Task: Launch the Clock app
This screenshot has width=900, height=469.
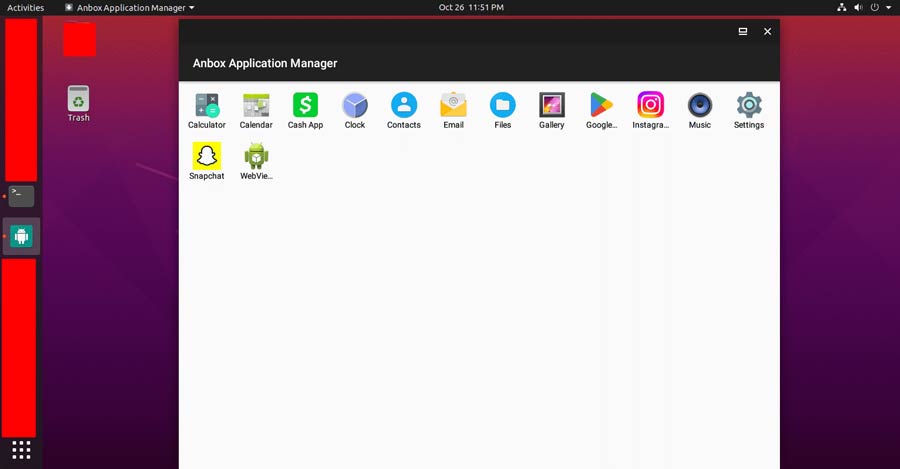Action: pos(355,110)
